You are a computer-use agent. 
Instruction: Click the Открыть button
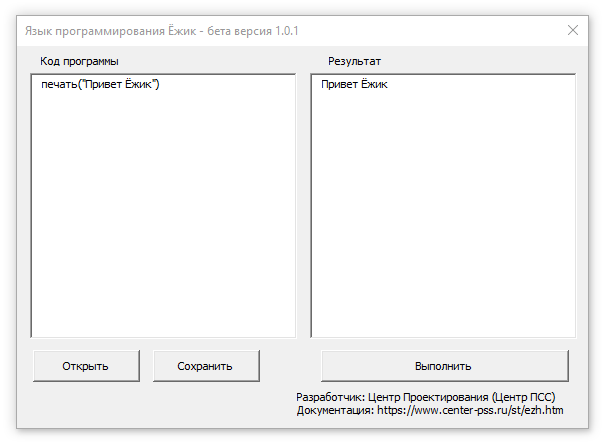coord(86,366)
